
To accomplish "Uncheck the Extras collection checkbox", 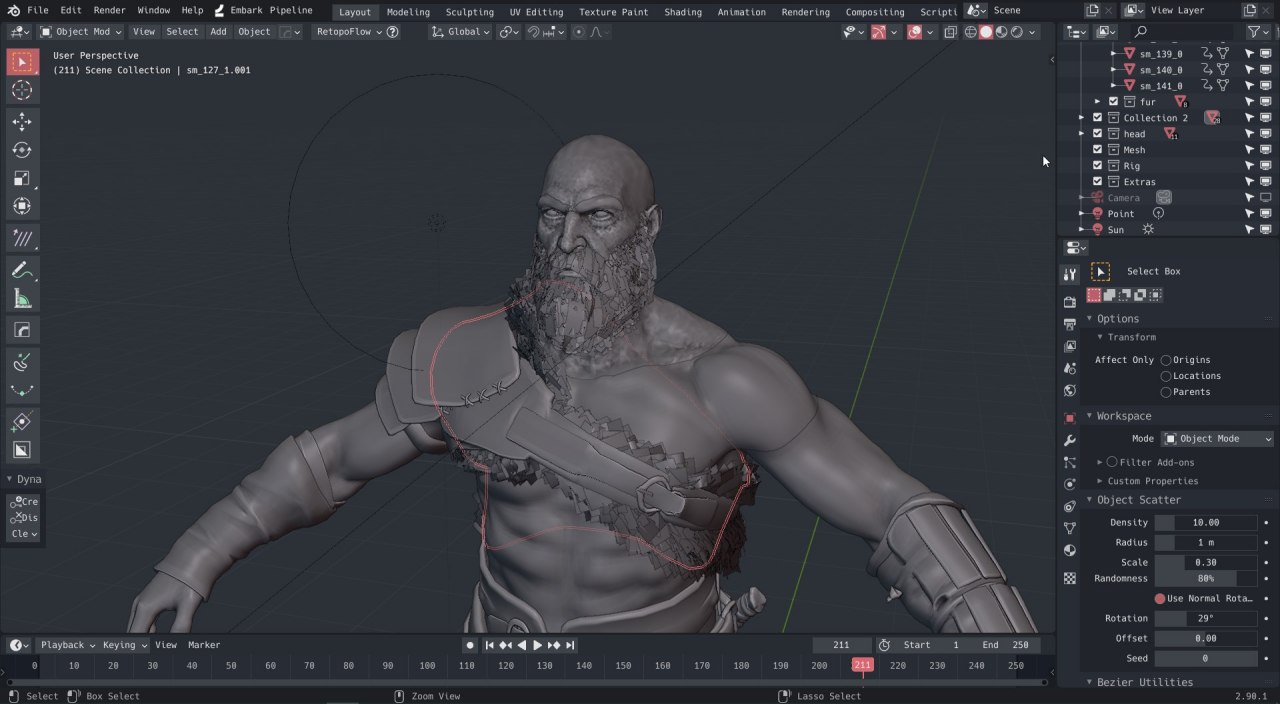I will pos(1097,182).
